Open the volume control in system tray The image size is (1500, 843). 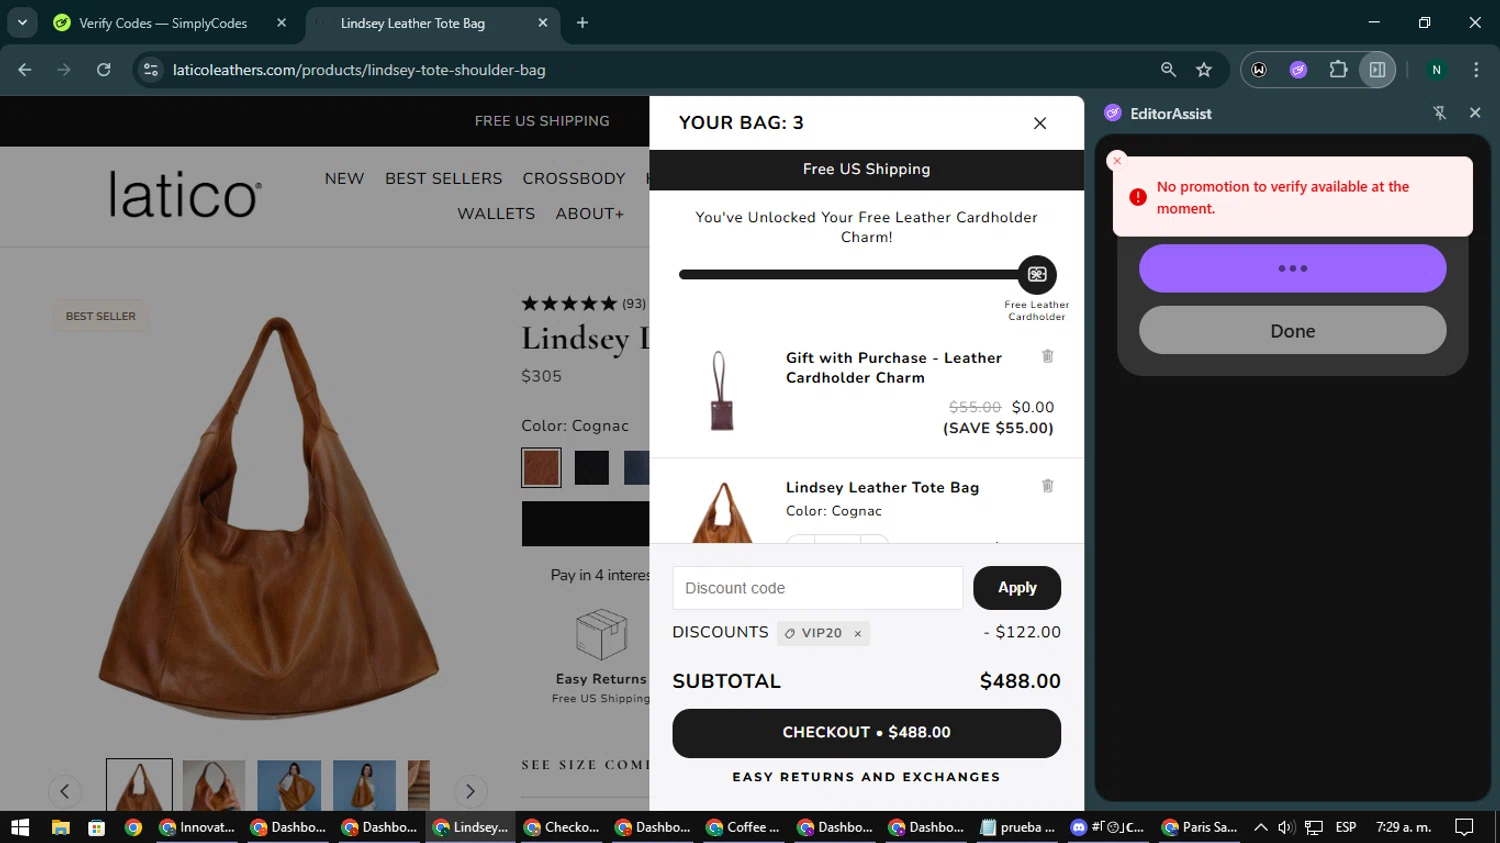click(1287, 827)
